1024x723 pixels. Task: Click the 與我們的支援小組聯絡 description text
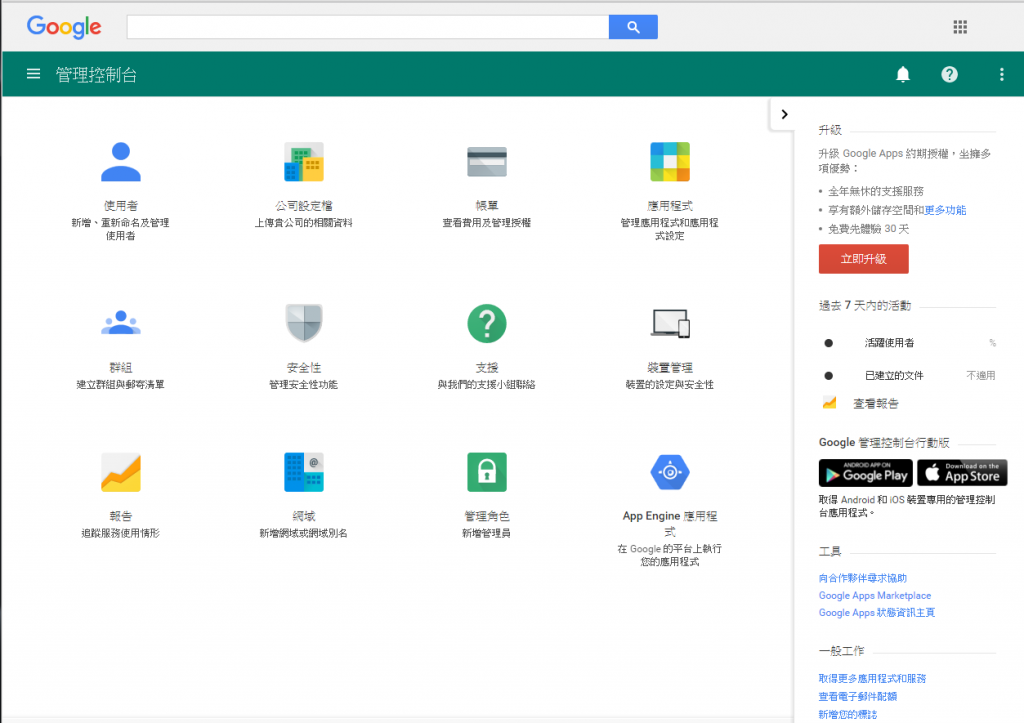(x=487, y=384)
